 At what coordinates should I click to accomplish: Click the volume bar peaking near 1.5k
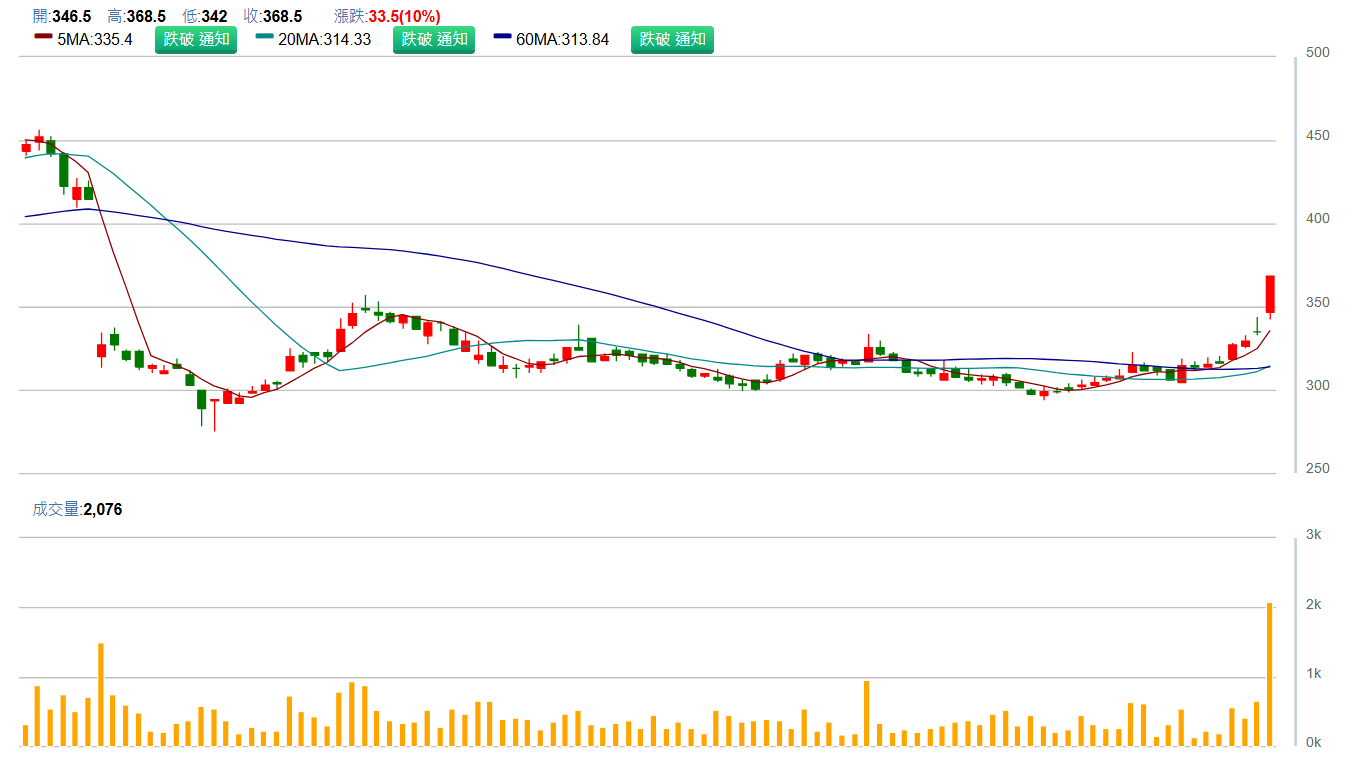(101, 695)
